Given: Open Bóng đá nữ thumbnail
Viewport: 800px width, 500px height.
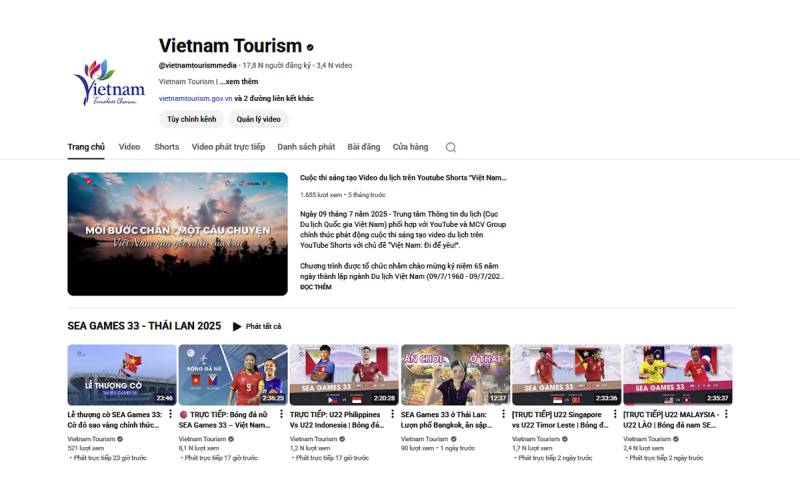Looking at the screenshot, I should (233, 375).
